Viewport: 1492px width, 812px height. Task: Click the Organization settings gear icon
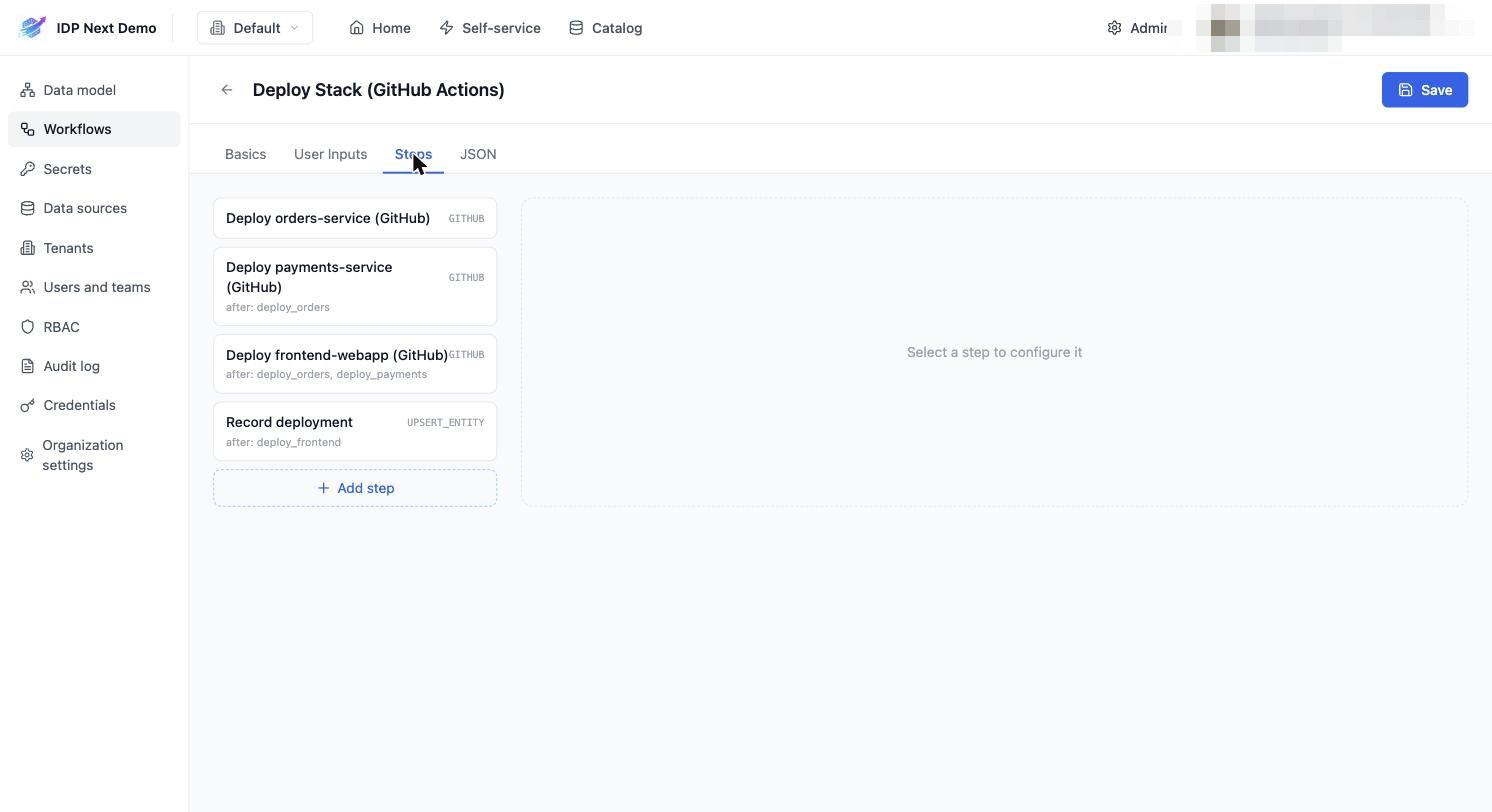tap(27, 455)
